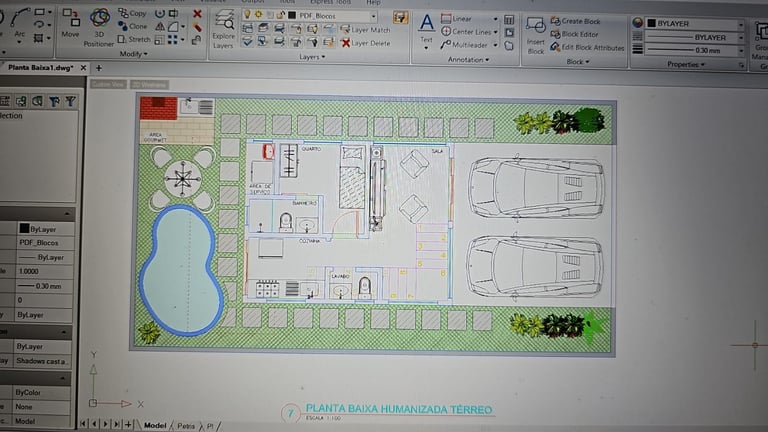Open the Block Editor
Viewport: 768px width, 432px height.
(574, 34)
